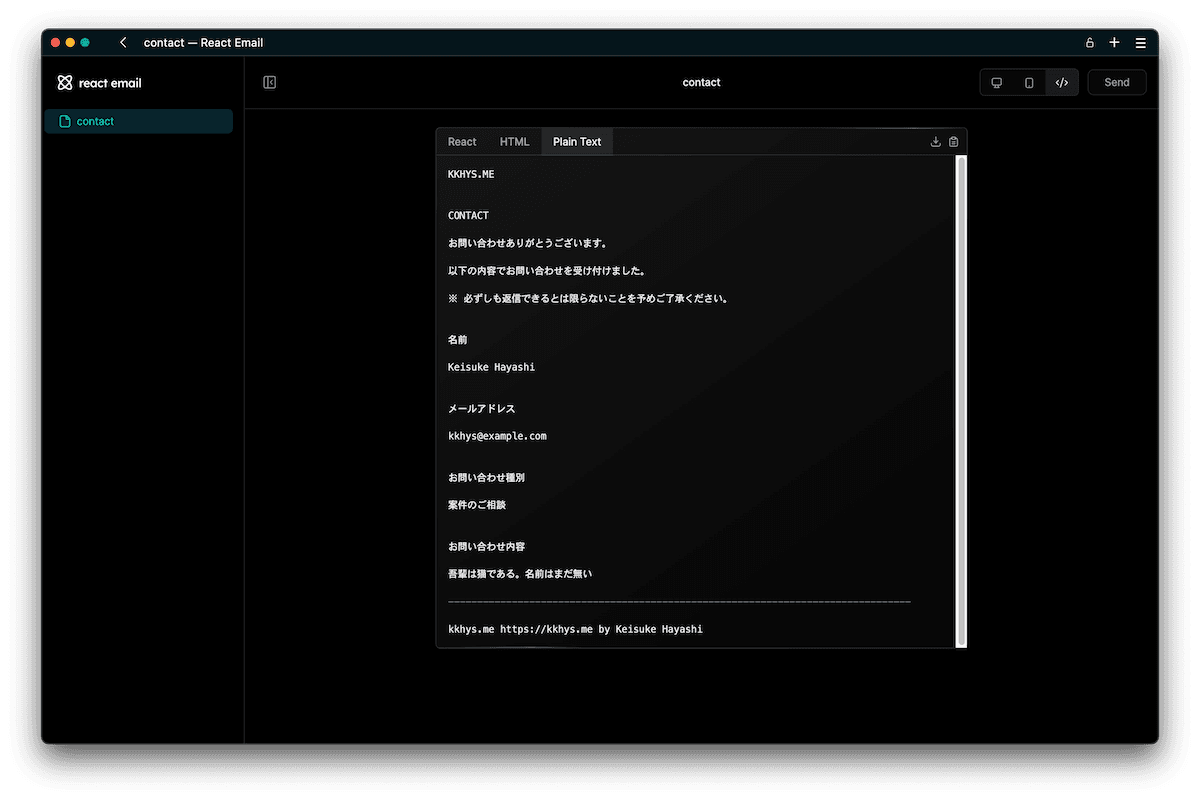Switch preview to mobile view
The image size is (1200, 800).
[x=1029, y=82]
